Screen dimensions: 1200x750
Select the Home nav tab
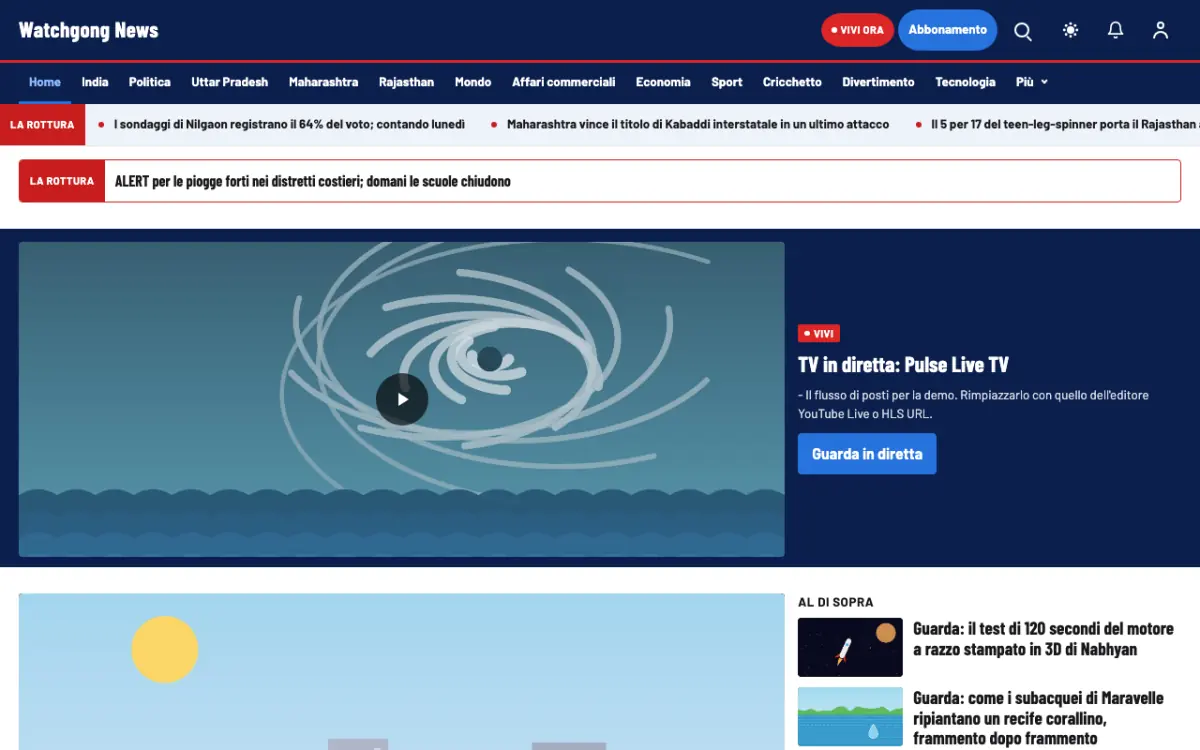(45, 82)
